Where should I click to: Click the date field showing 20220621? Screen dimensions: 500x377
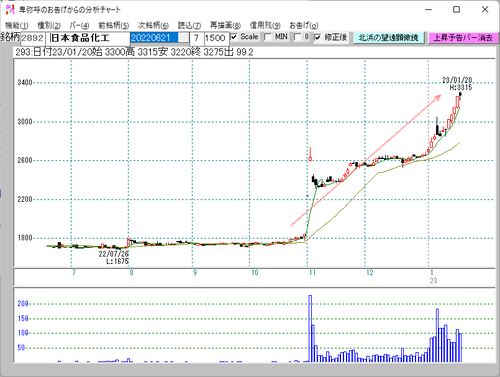(154, 38)
